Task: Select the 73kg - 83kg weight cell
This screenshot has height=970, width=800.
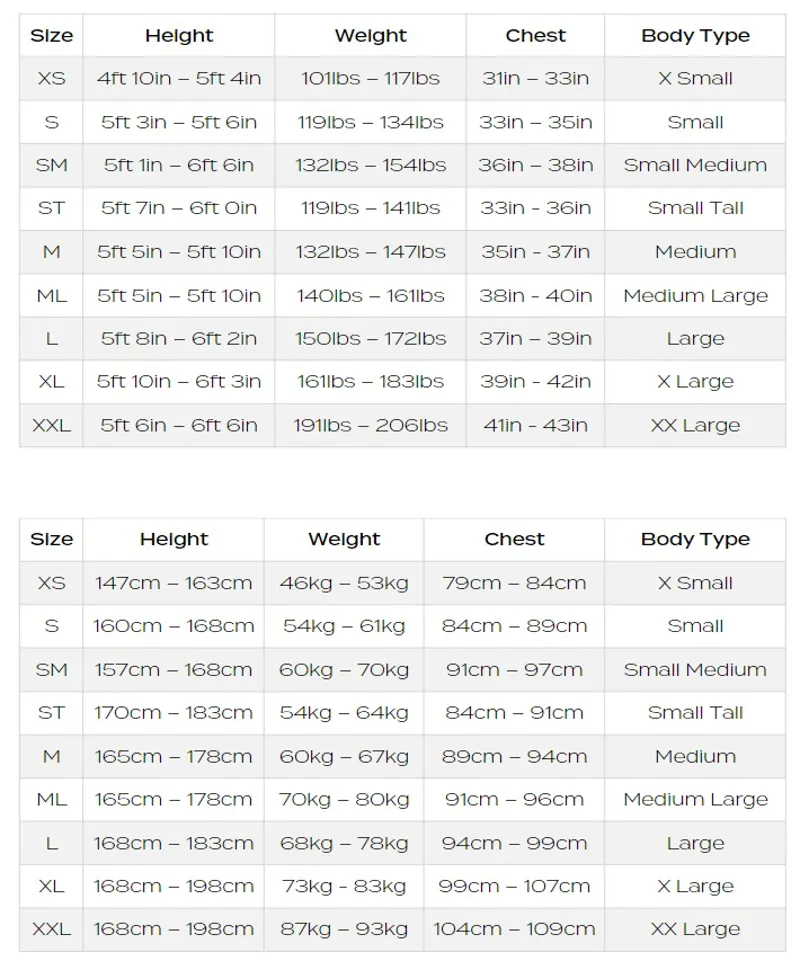Action: tap(344, 886)
